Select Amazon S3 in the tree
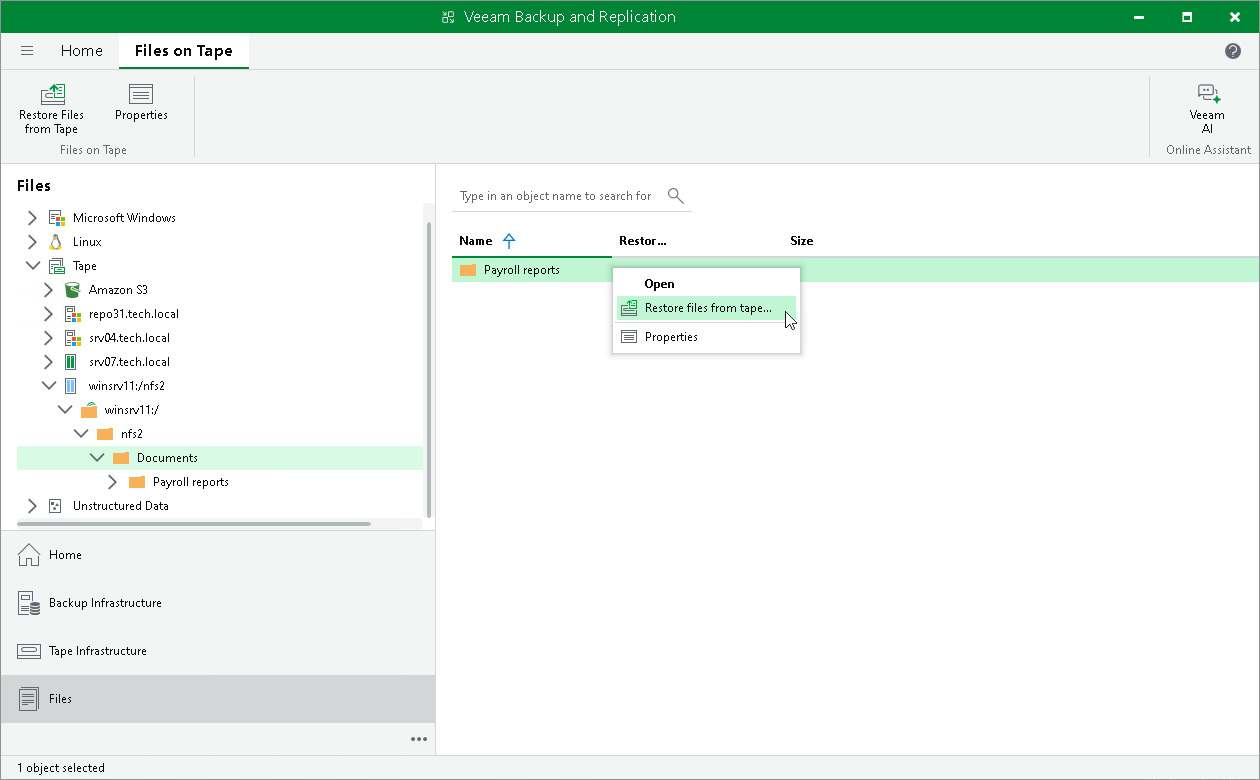Viewport: 1260px width, 780px height. 118,289
